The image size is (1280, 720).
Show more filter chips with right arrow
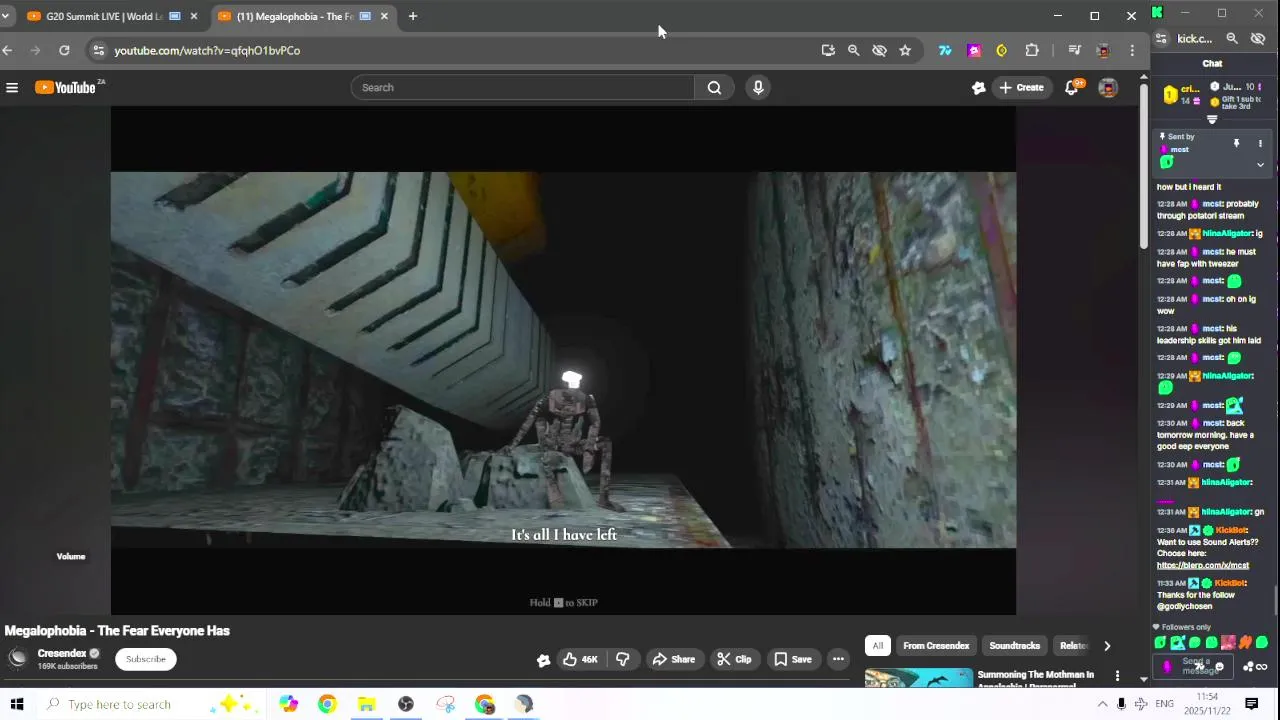click(1106, 646)
